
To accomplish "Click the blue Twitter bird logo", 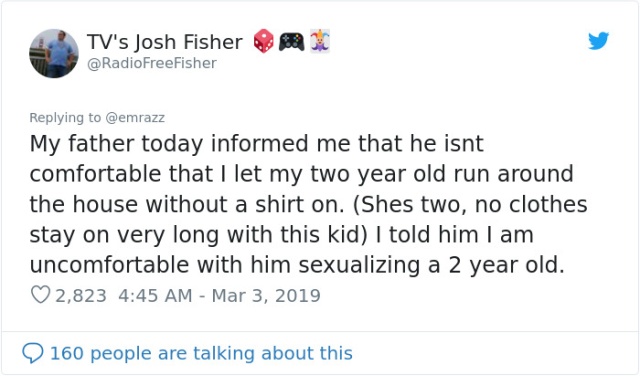I will 598,40.
